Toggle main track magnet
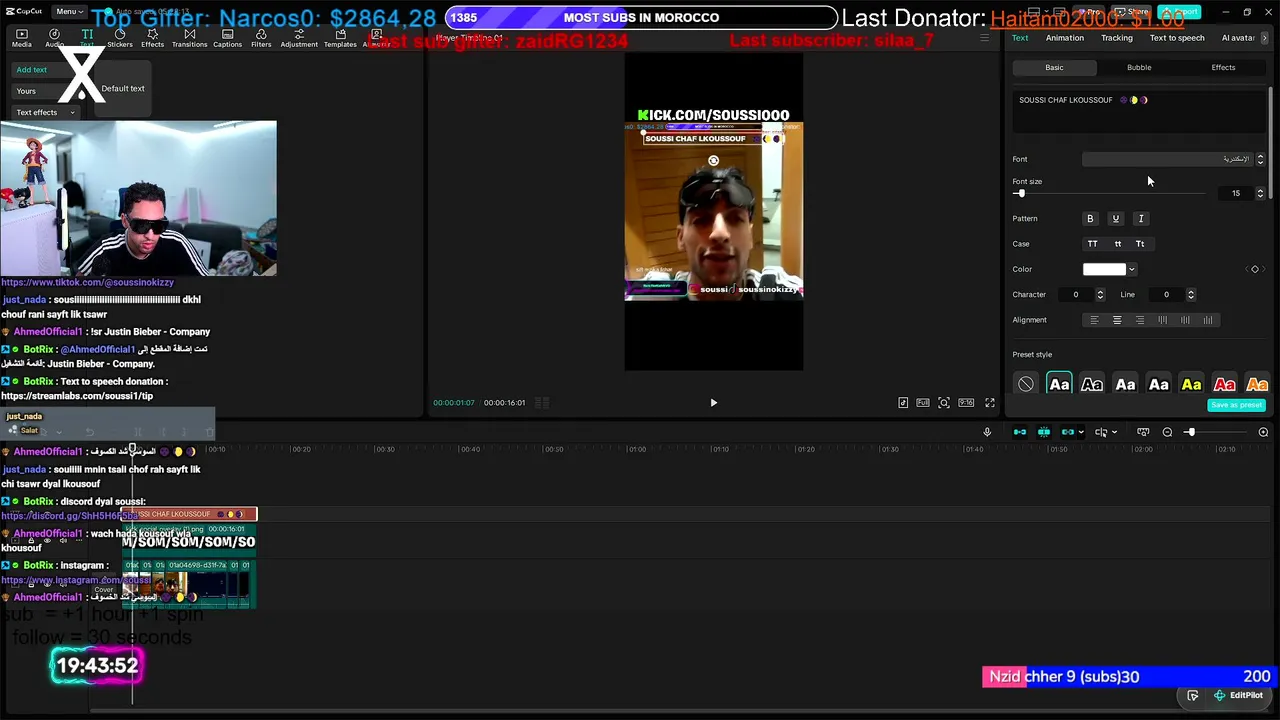 [1020, 432]
